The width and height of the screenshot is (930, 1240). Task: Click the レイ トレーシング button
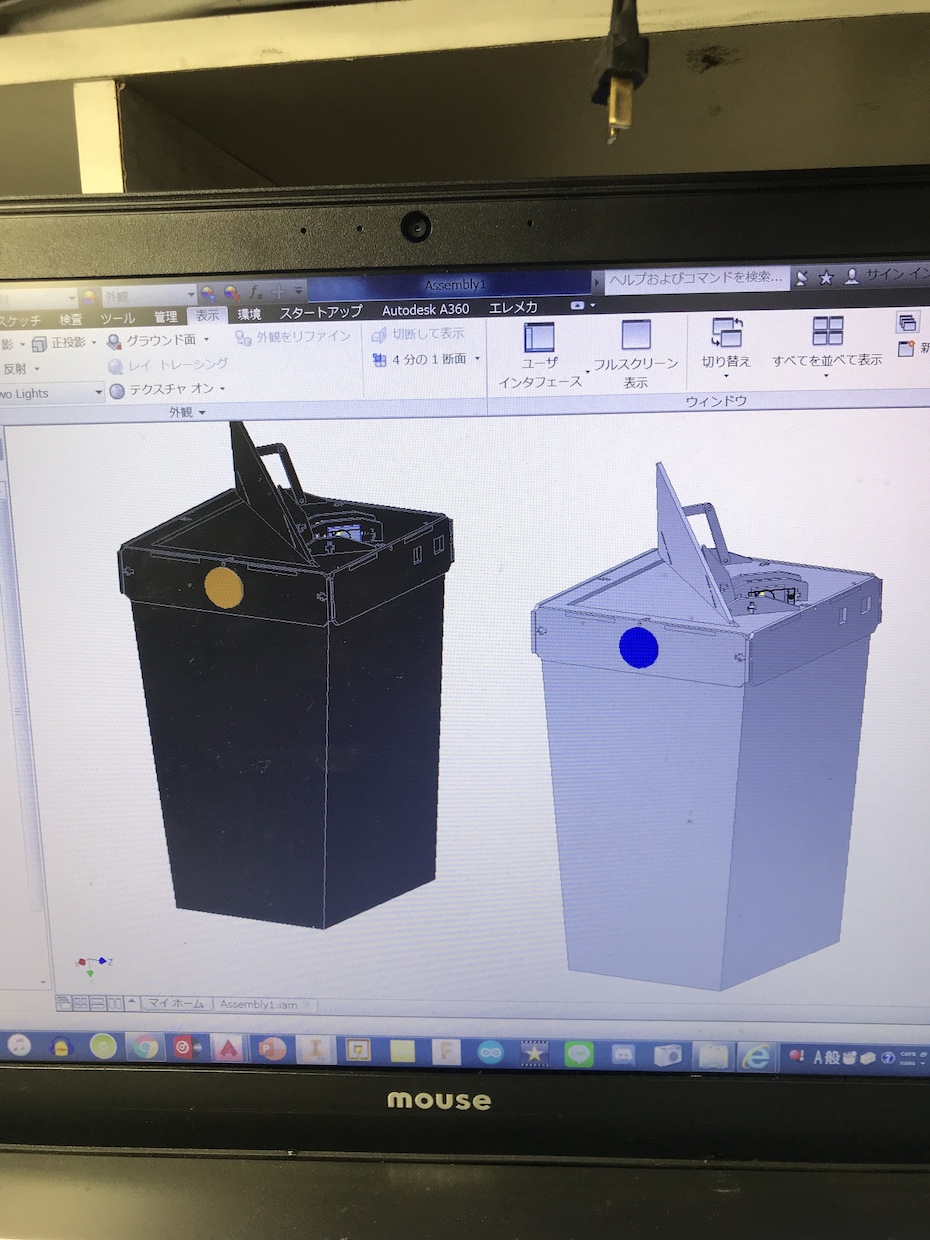168,365
